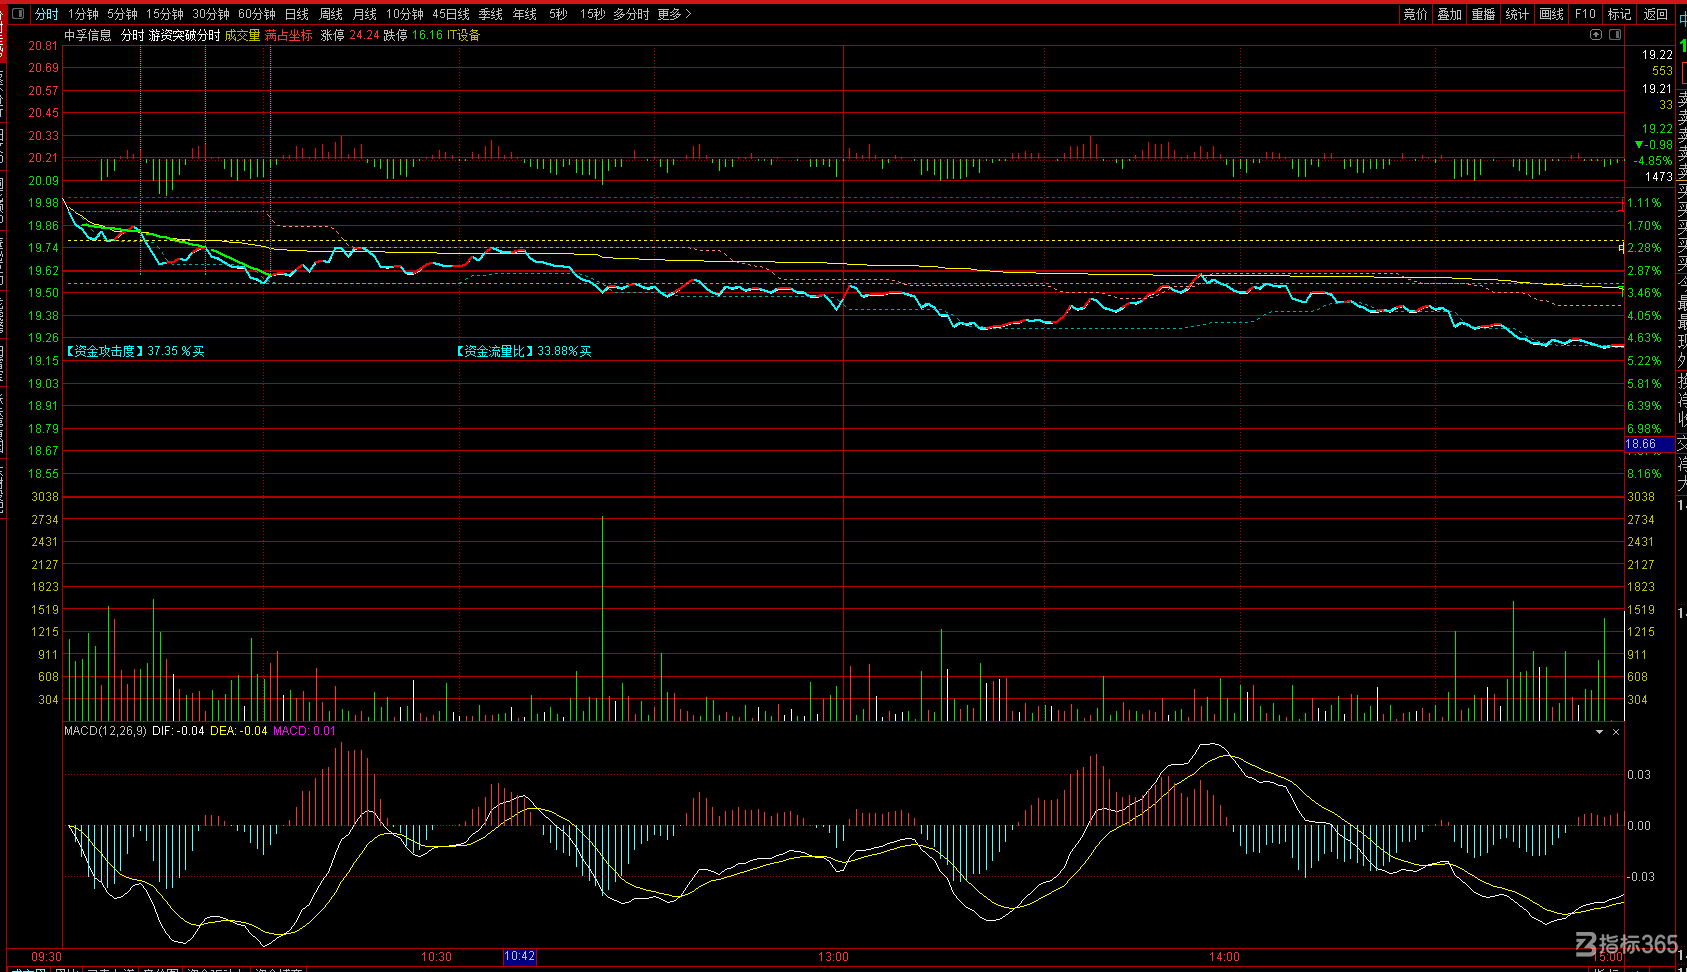This screenshot has width=1687, height=972.
Task: Switch to the 60分钟 chart period
Action: [257, 14]
